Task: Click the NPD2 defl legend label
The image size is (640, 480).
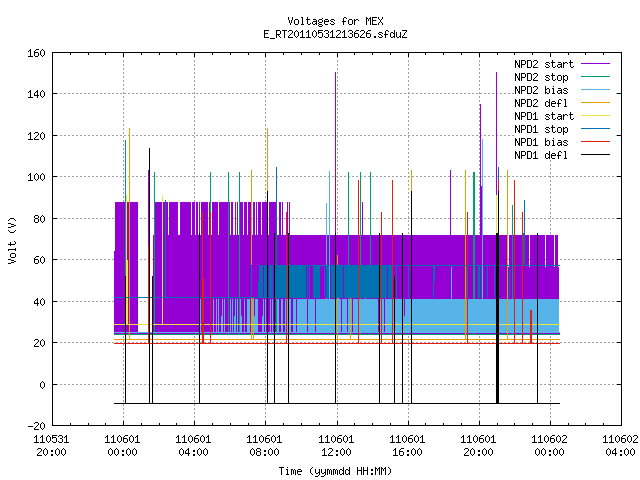Action: coord(541,103)
